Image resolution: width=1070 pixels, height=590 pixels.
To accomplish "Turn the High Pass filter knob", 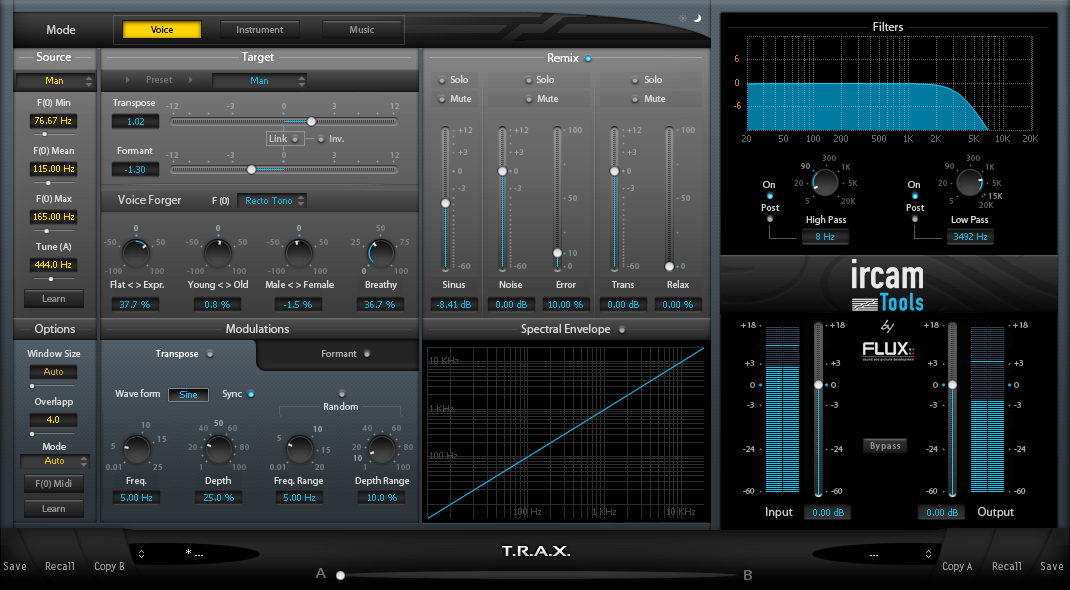I will point(824,183).
